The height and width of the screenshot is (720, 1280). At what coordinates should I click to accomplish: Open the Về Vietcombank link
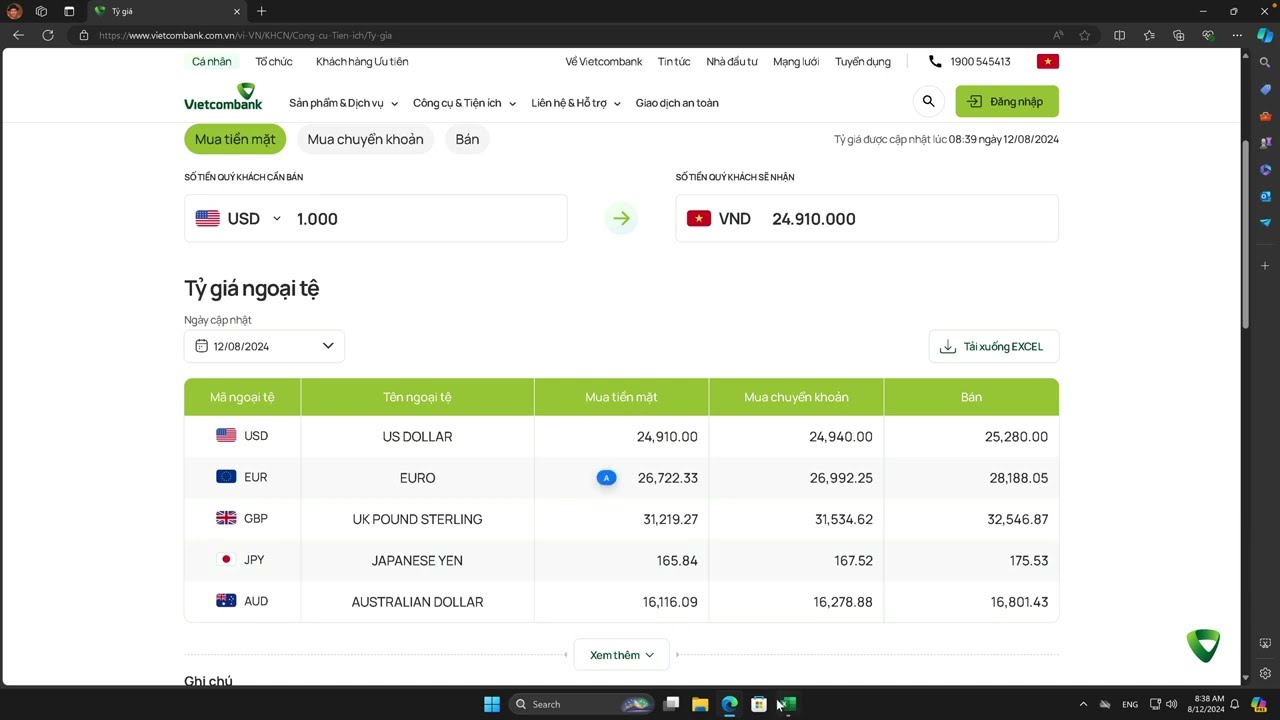click(x=604, y=61)
